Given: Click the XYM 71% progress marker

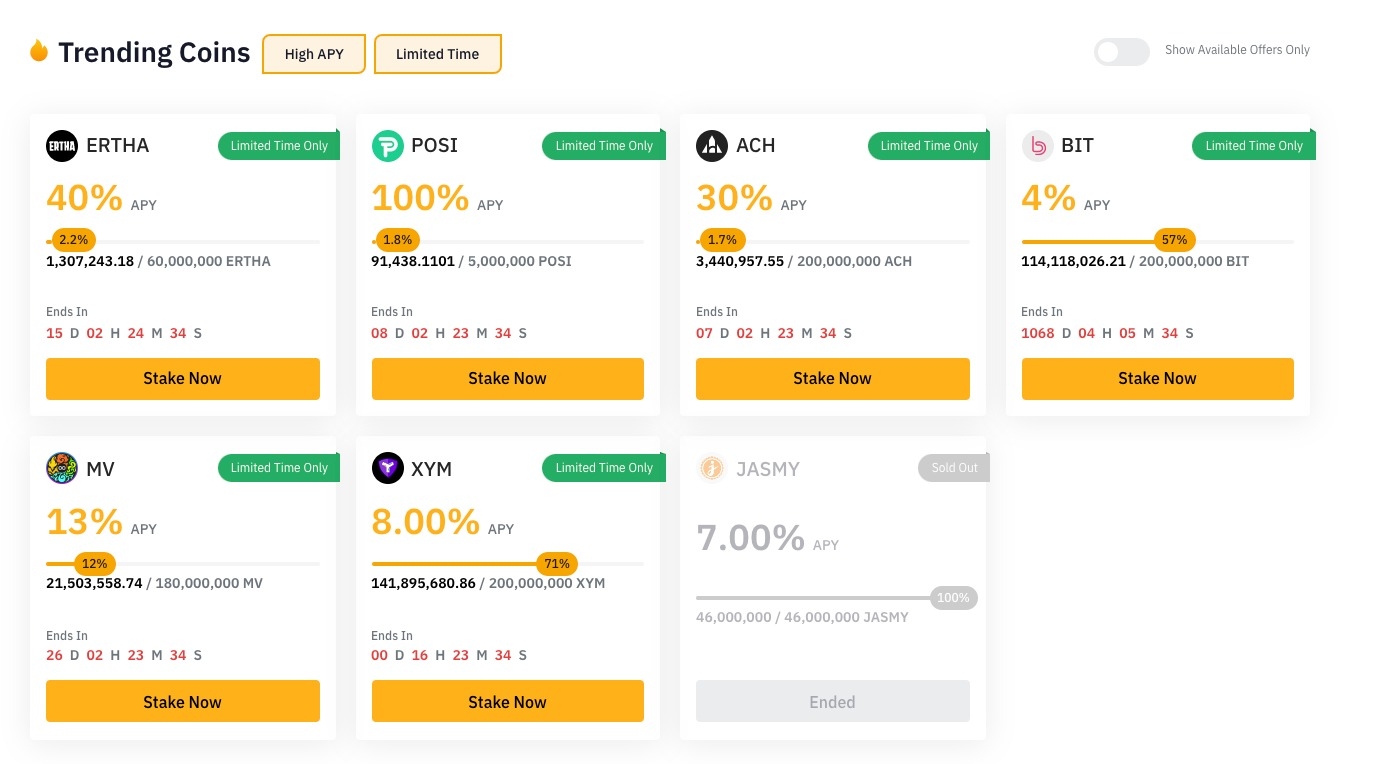Looking at the screenshot, I should coord(557,564).
